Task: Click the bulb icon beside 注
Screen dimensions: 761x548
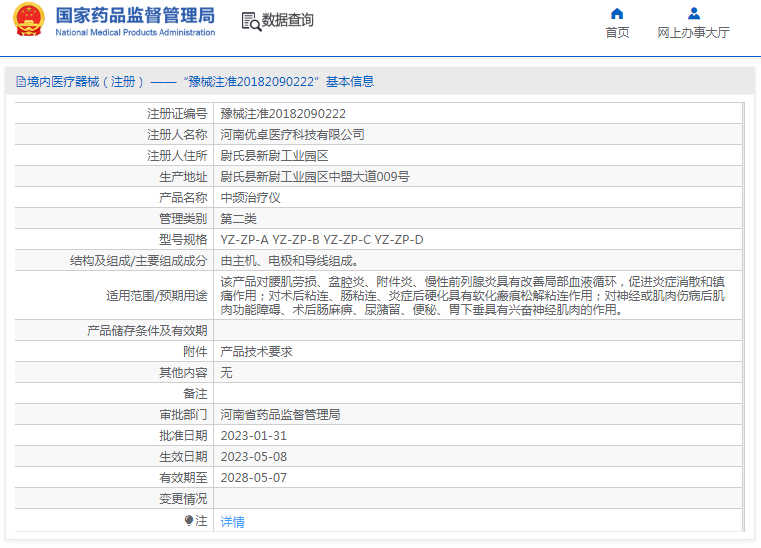Action: (x=189, y=520)
